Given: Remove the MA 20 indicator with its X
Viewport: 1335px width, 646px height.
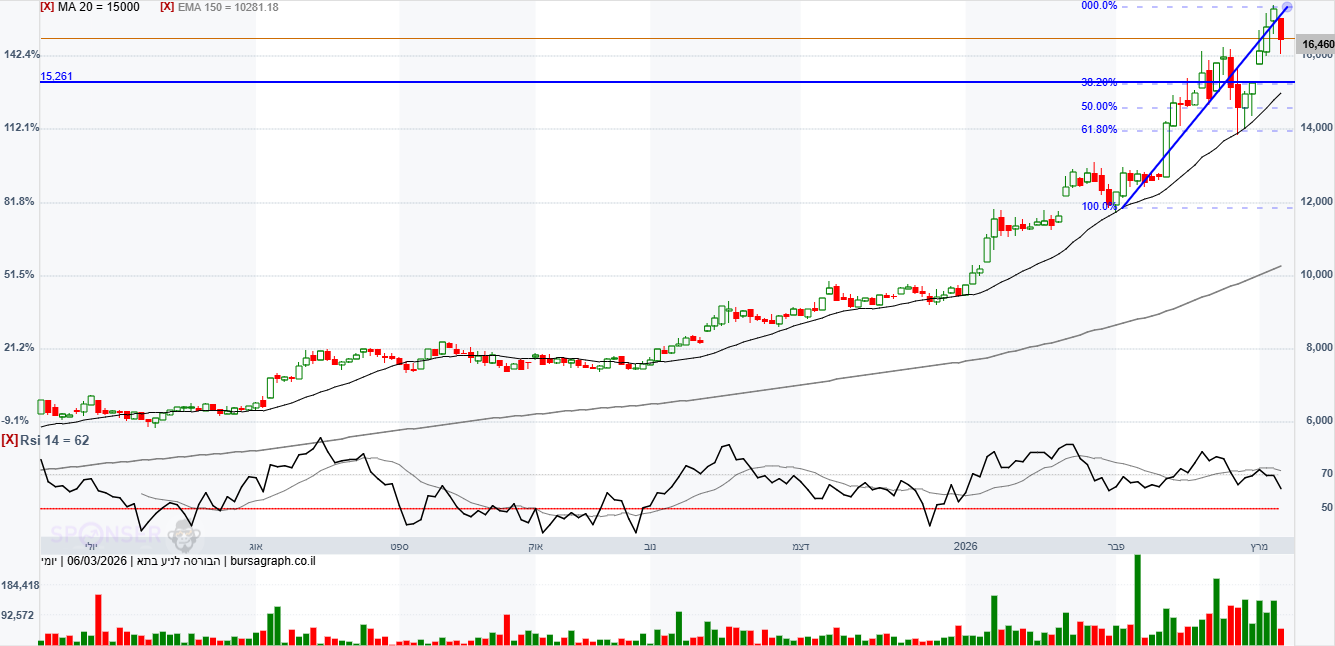Looking at the screenshot, I should click(x=47, y=7).
